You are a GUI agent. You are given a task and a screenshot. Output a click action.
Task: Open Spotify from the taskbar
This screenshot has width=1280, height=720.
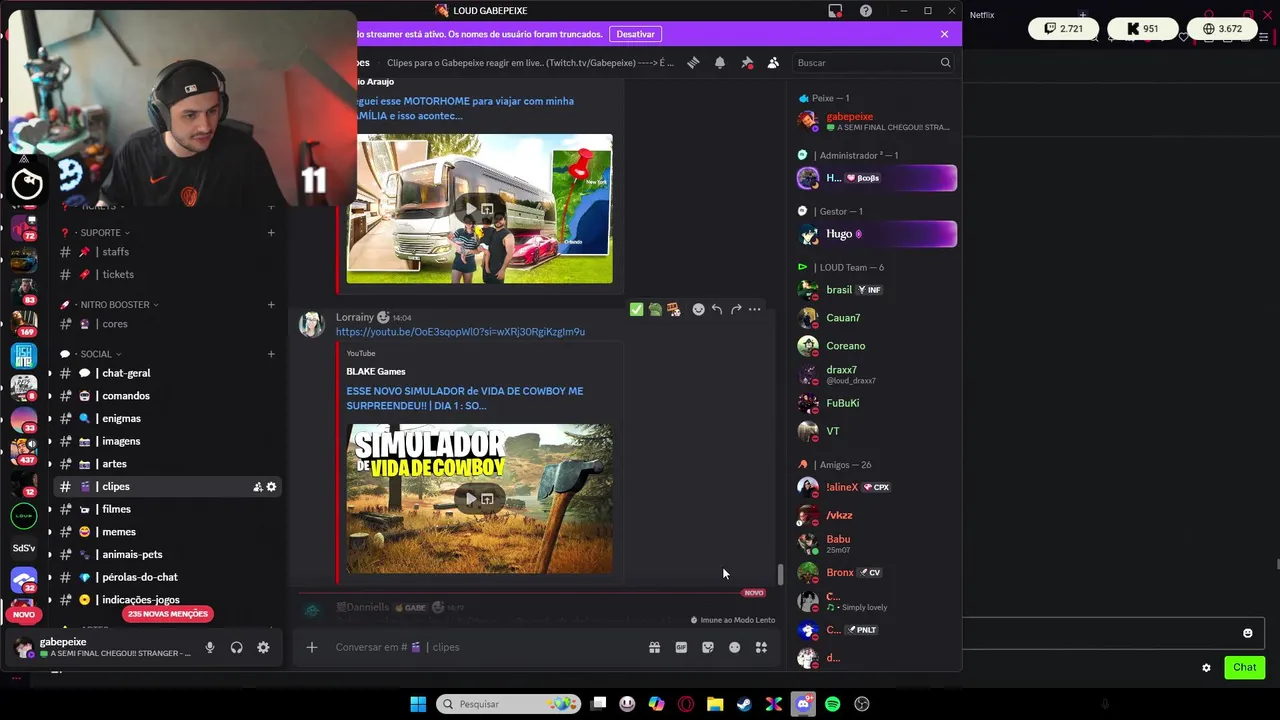[832, 704]
